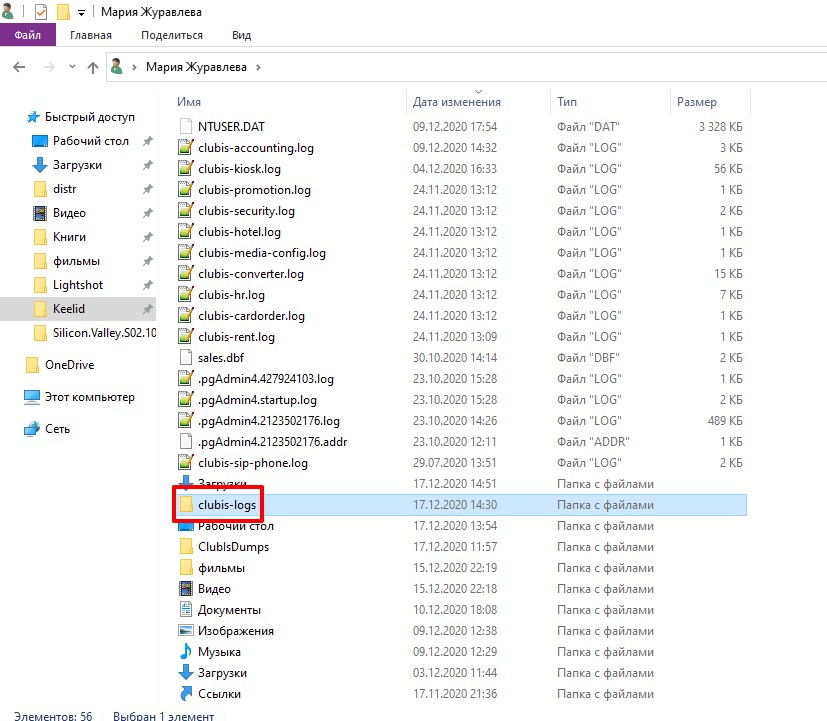827x721 pixels.
Task: Select .pgAdmin4.startup.log file icon
Action: pyautogui.click(x=186, y=400)
